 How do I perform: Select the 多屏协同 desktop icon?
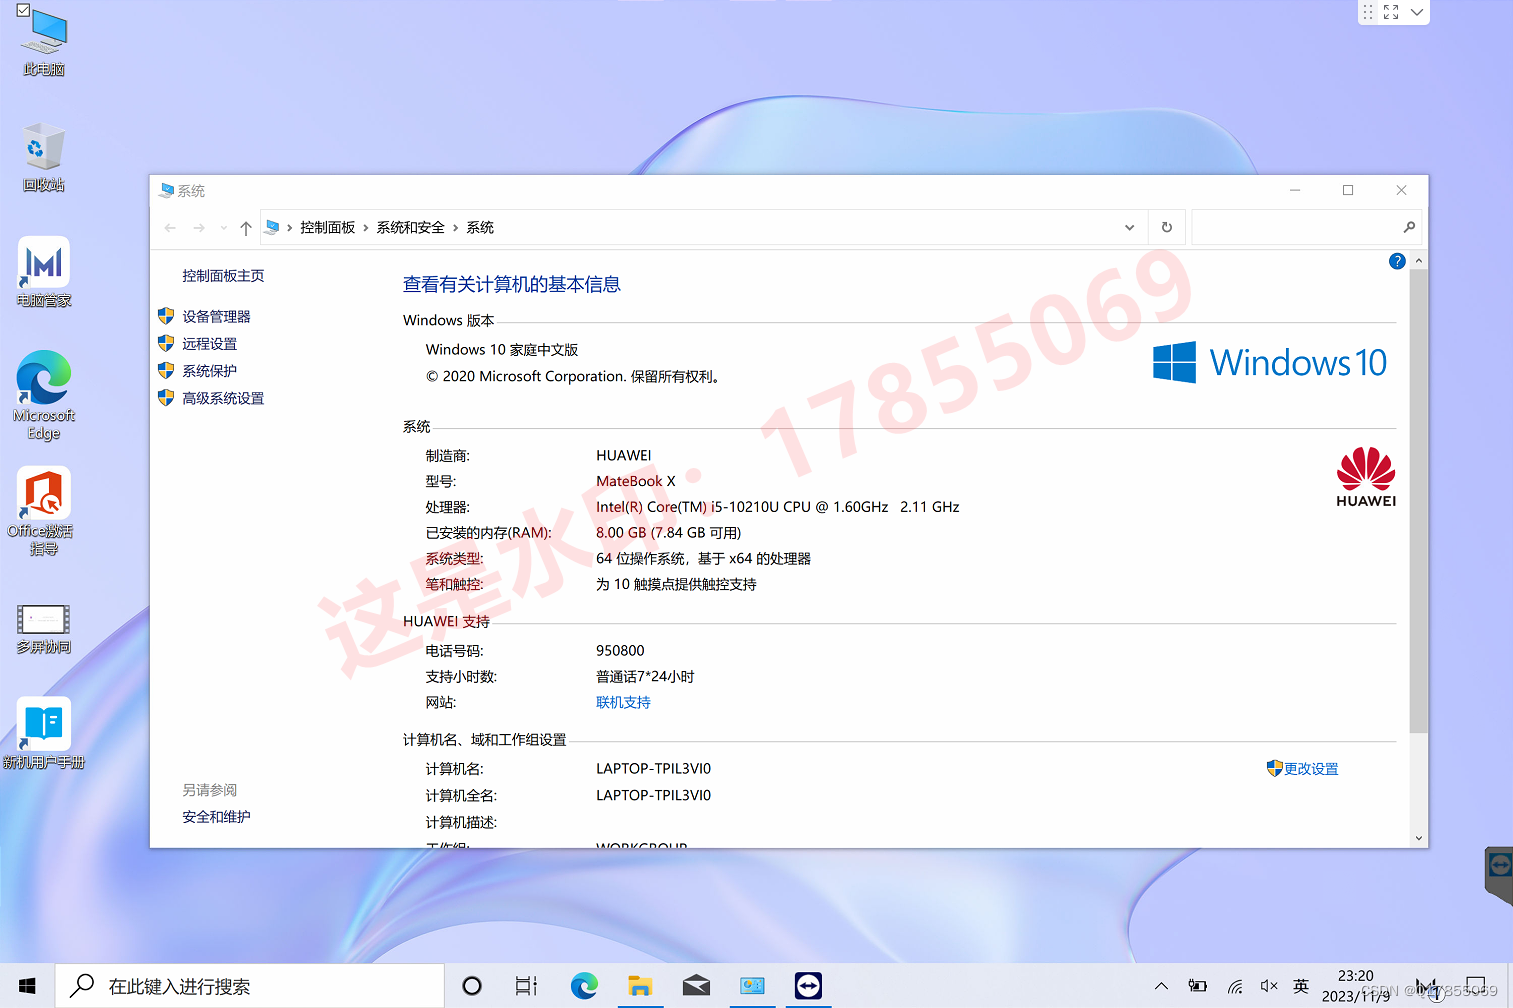(43, 628)
